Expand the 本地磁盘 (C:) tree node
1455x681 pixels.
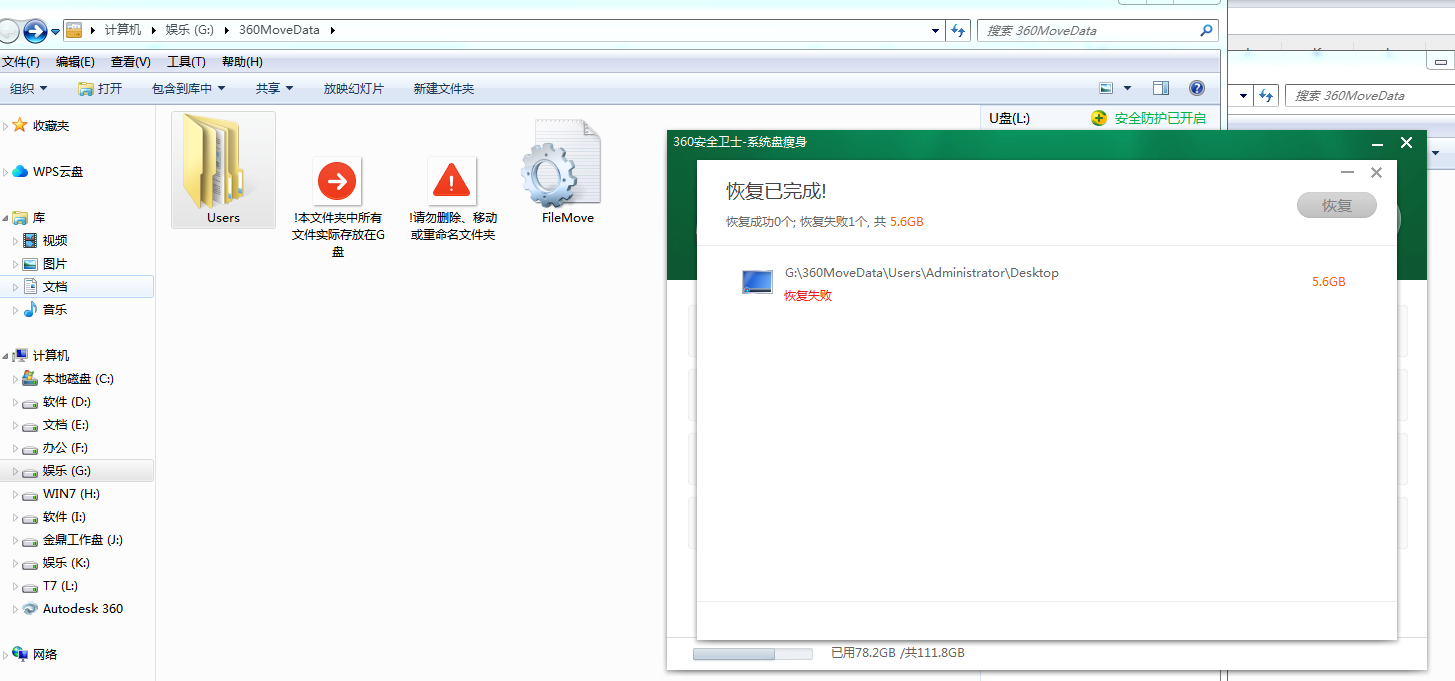(x=15, y=379)
